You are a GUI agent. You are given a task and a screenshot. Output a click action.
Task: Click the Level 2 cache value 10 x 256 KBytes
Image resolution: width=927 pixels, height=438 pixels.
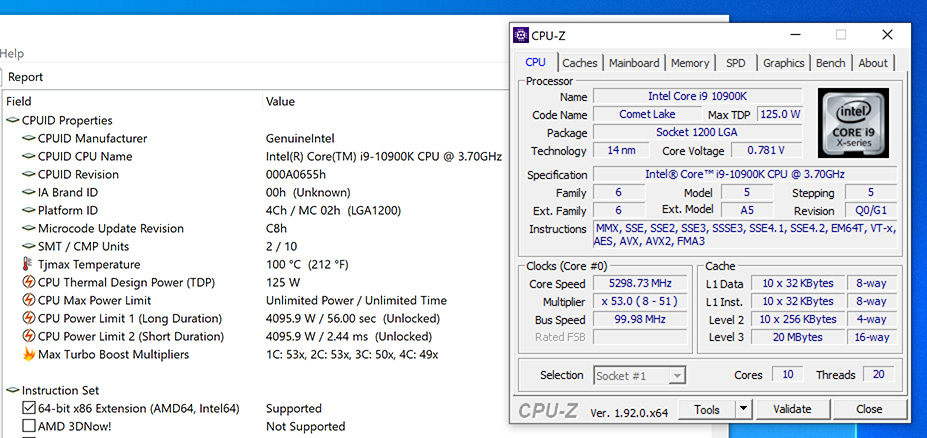click(800, 319)
